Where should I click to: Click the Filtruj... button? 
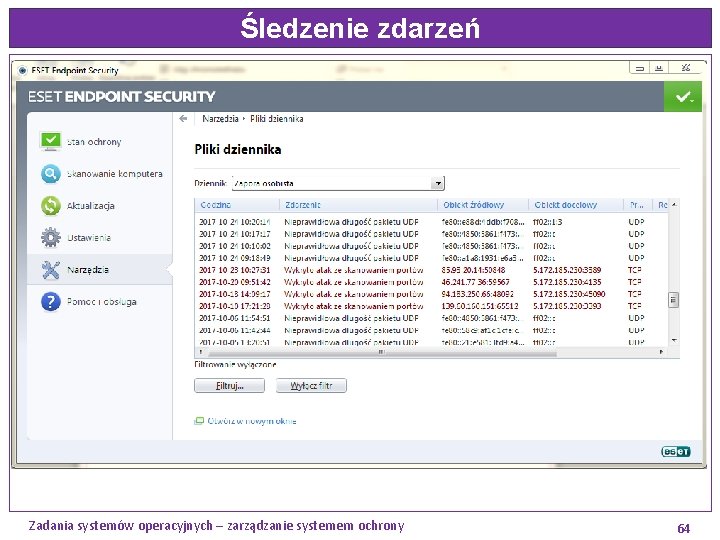pyautogui.click(x=230, y=386)
